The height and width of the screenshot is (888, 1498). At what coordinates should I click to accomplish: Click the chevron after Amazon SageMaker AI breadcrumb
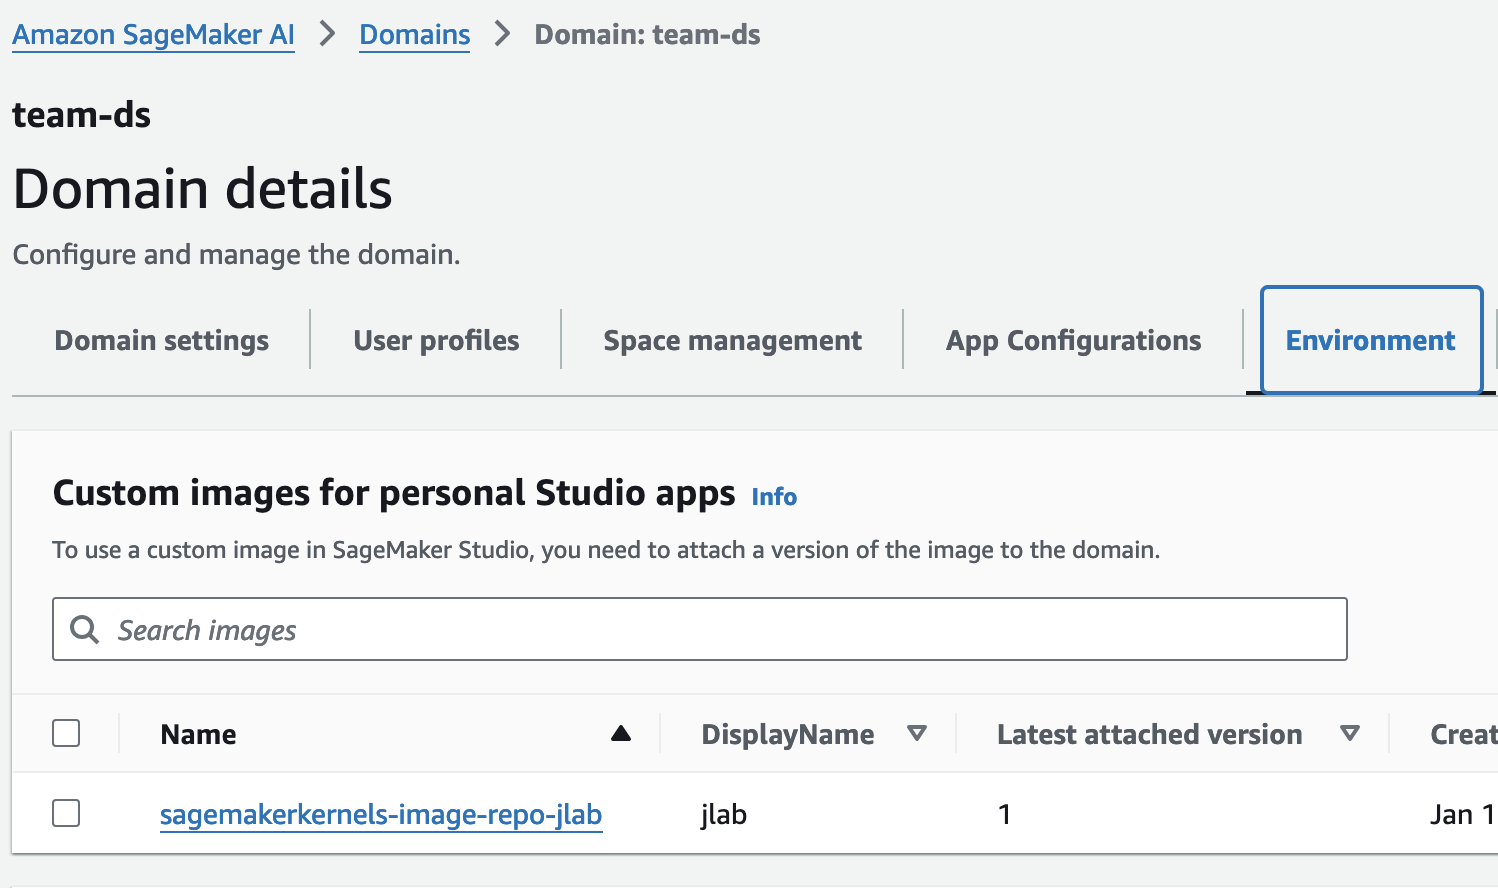click(327, 34)
